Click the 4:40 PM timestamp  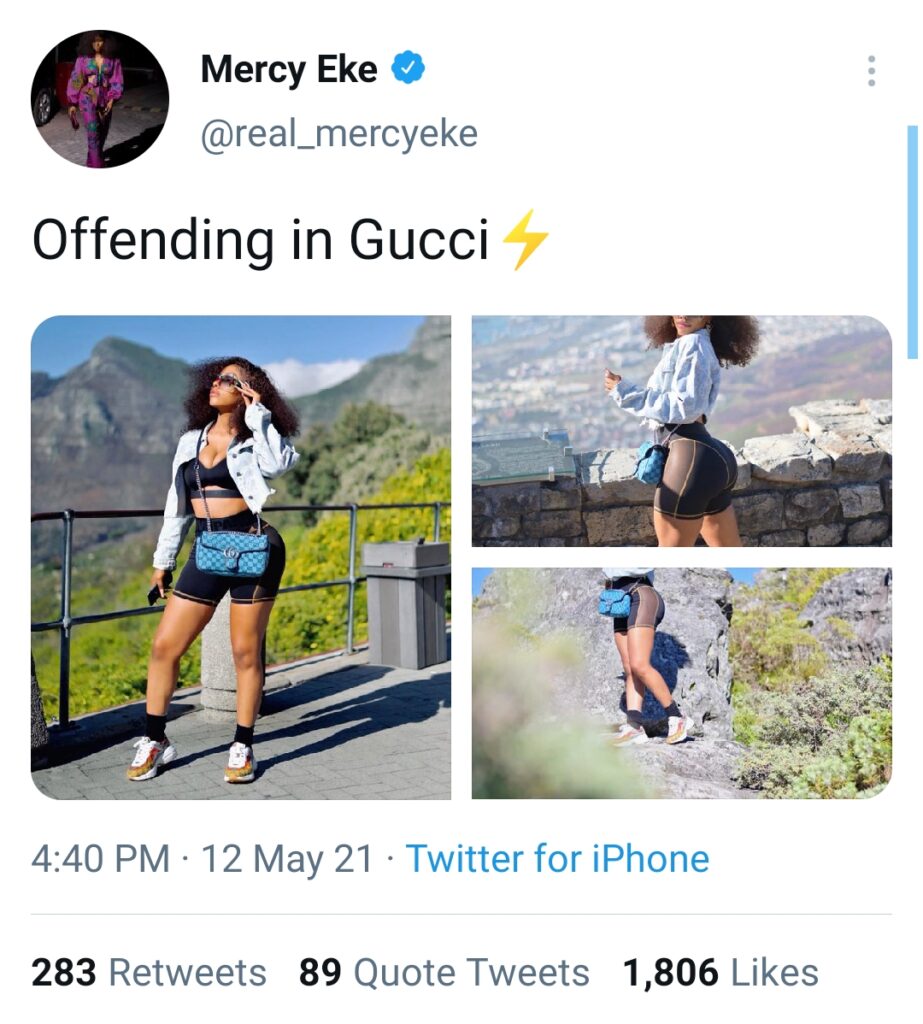[x=100, y=859]
